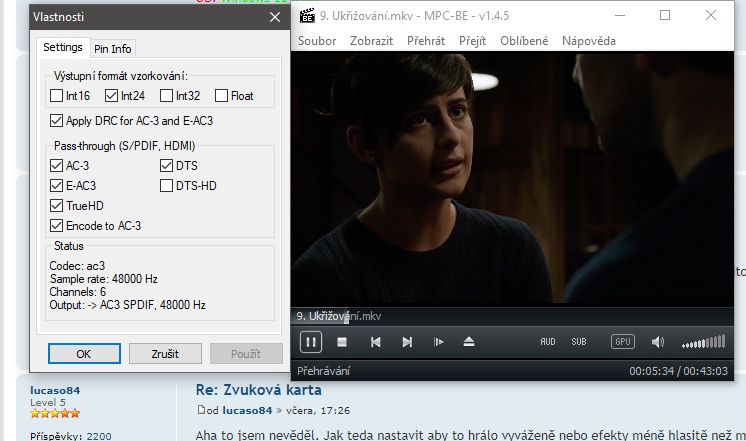Click the eject/open file icon
Image resolution: width=746 pixels, height=441 pixels.
coord(469,342)
